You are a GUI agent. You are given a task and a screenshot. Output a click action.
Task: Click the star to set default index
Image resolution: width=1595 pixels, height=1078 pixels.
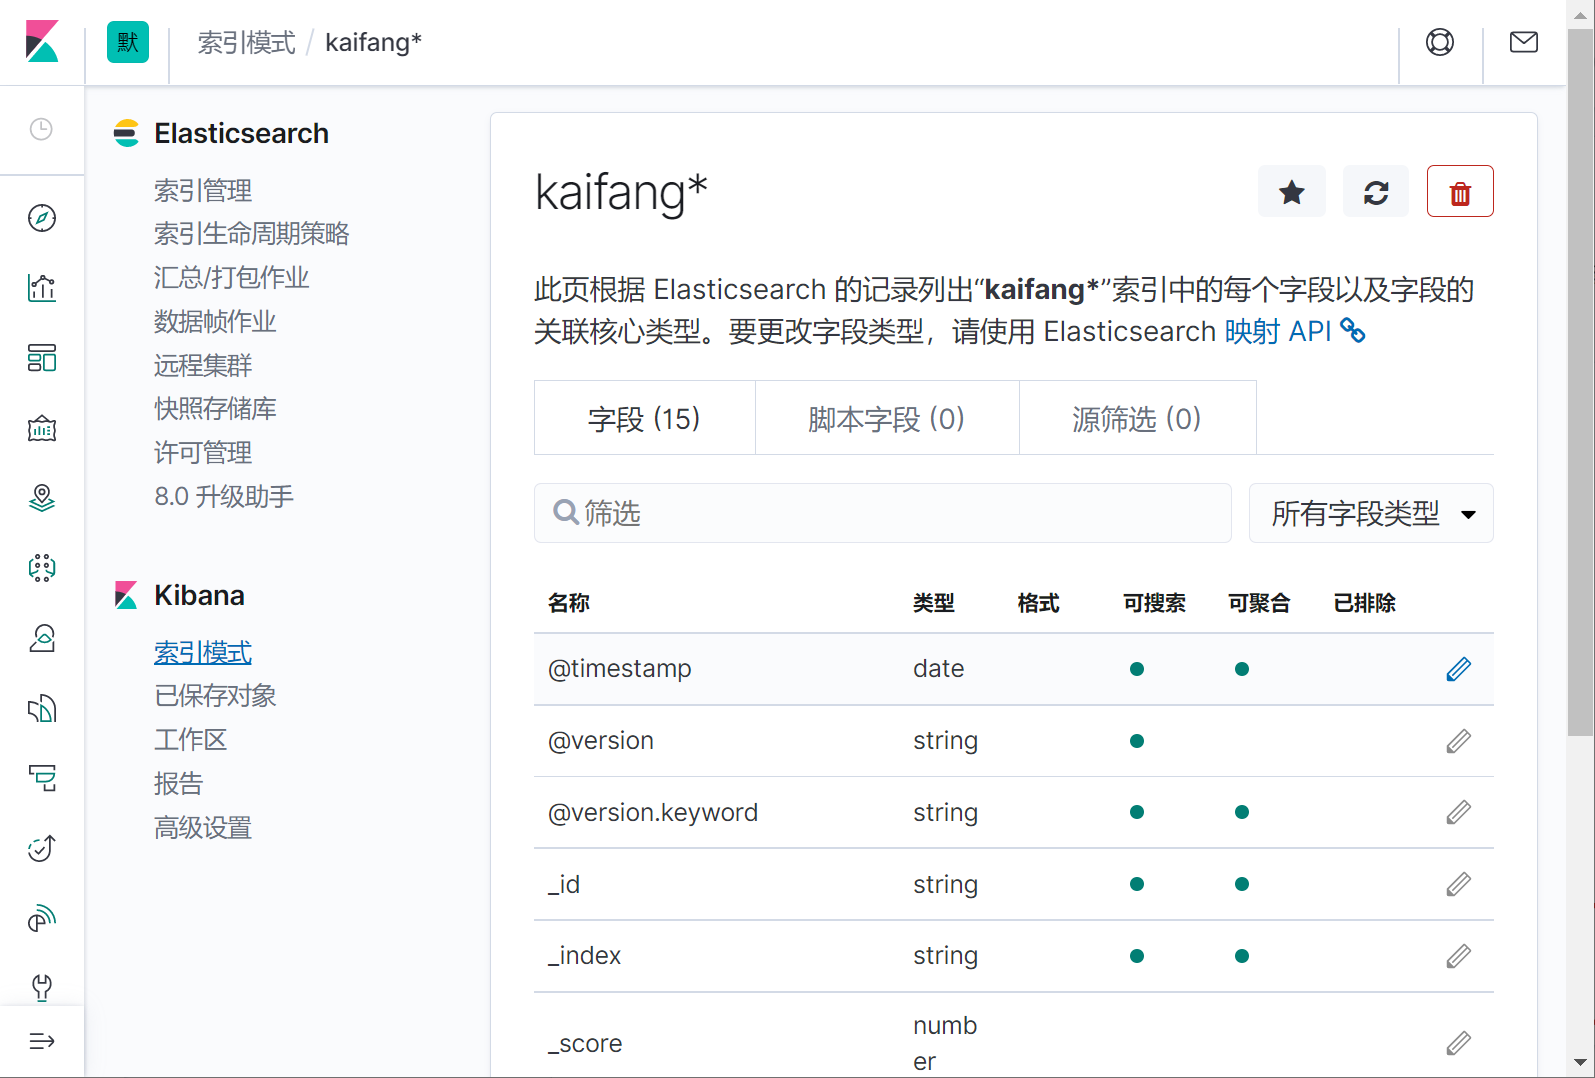(1291, 192)
